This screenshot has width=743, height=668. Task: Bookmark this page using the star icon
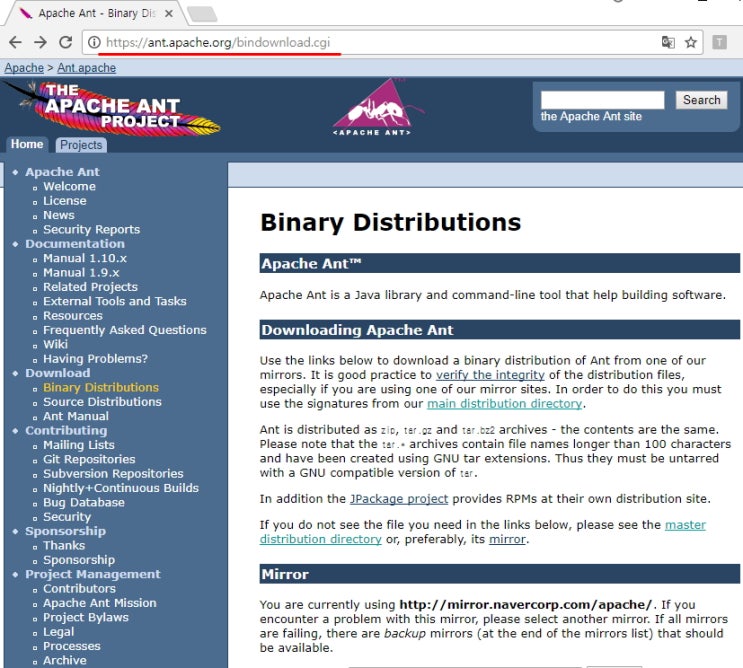691,43
